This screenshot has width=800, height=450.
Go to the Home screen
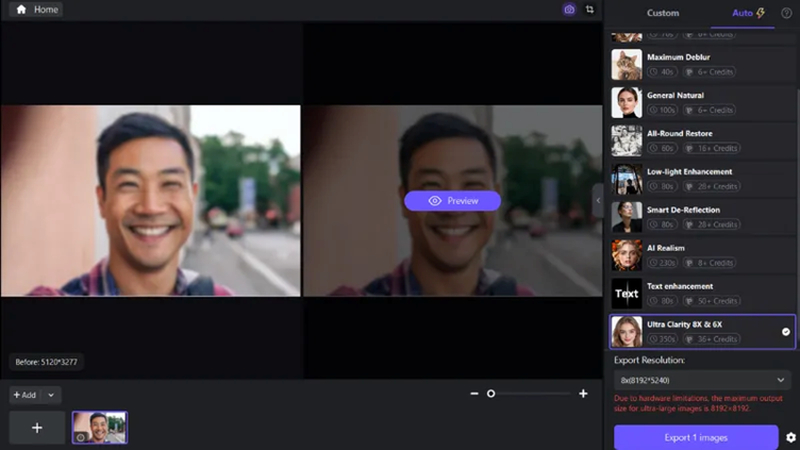[37, 9]
